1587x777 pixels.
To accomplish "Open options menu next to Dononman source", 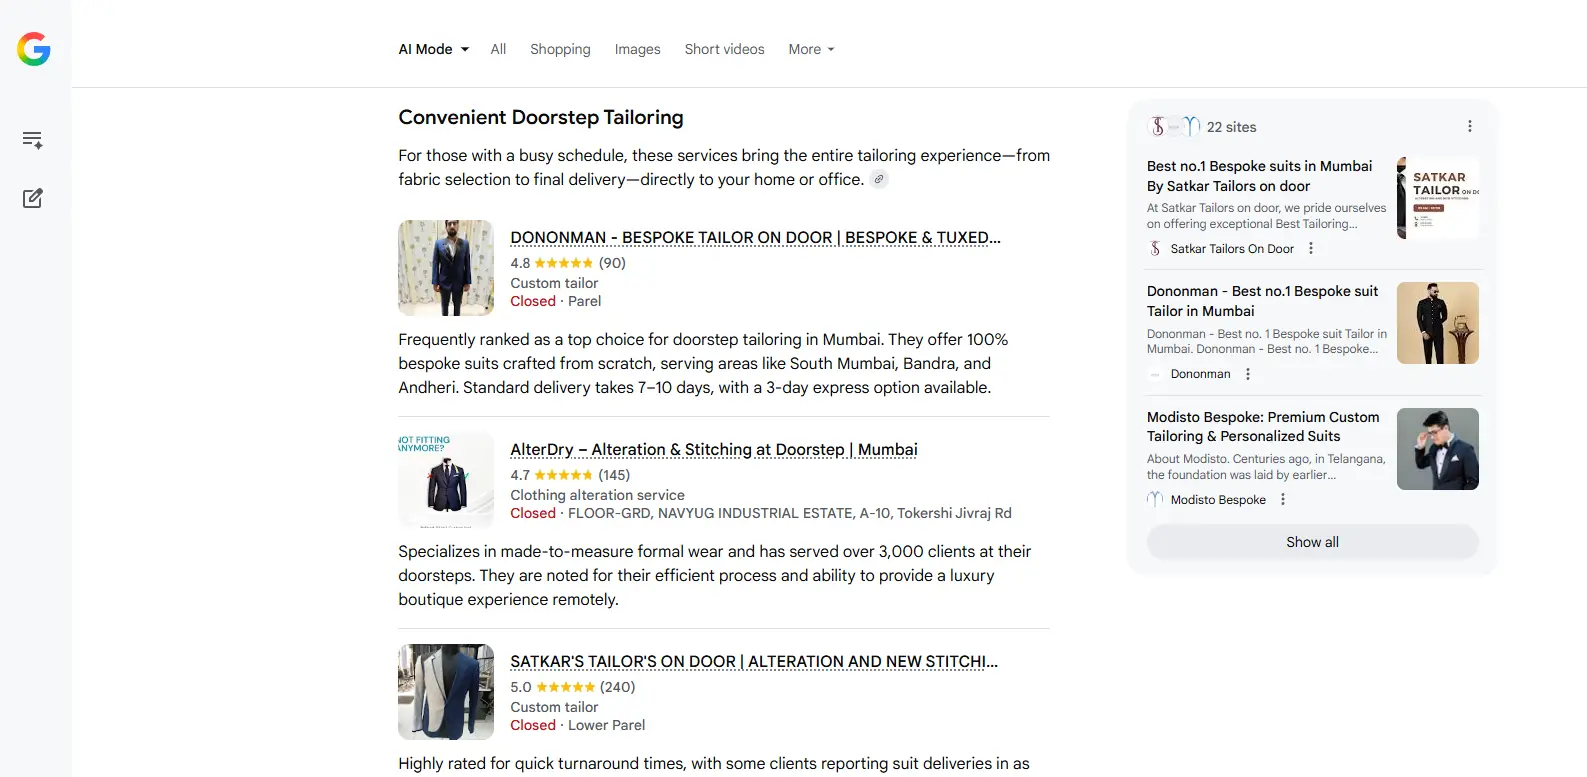I will click(x=1247, y=374).
